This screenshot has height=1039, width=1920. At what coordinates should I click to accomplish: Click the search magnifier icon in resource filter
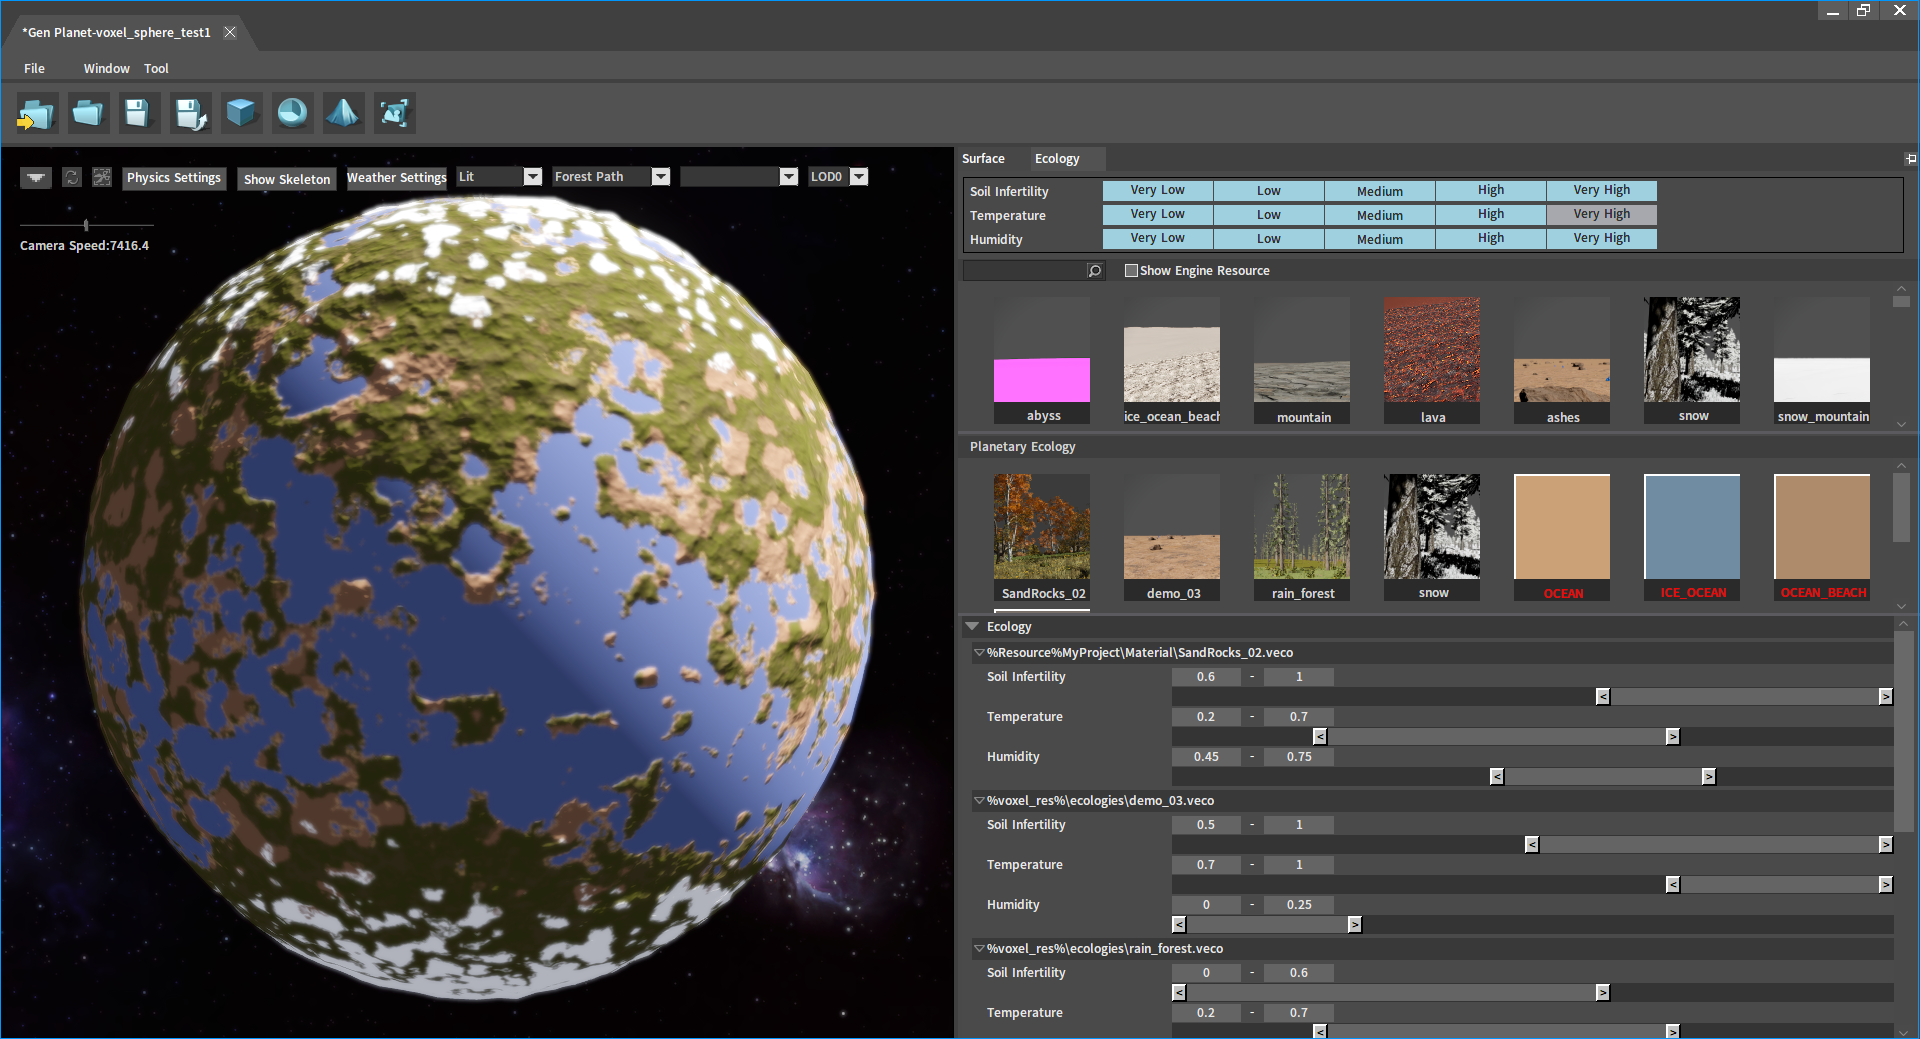coord(1095,271)
